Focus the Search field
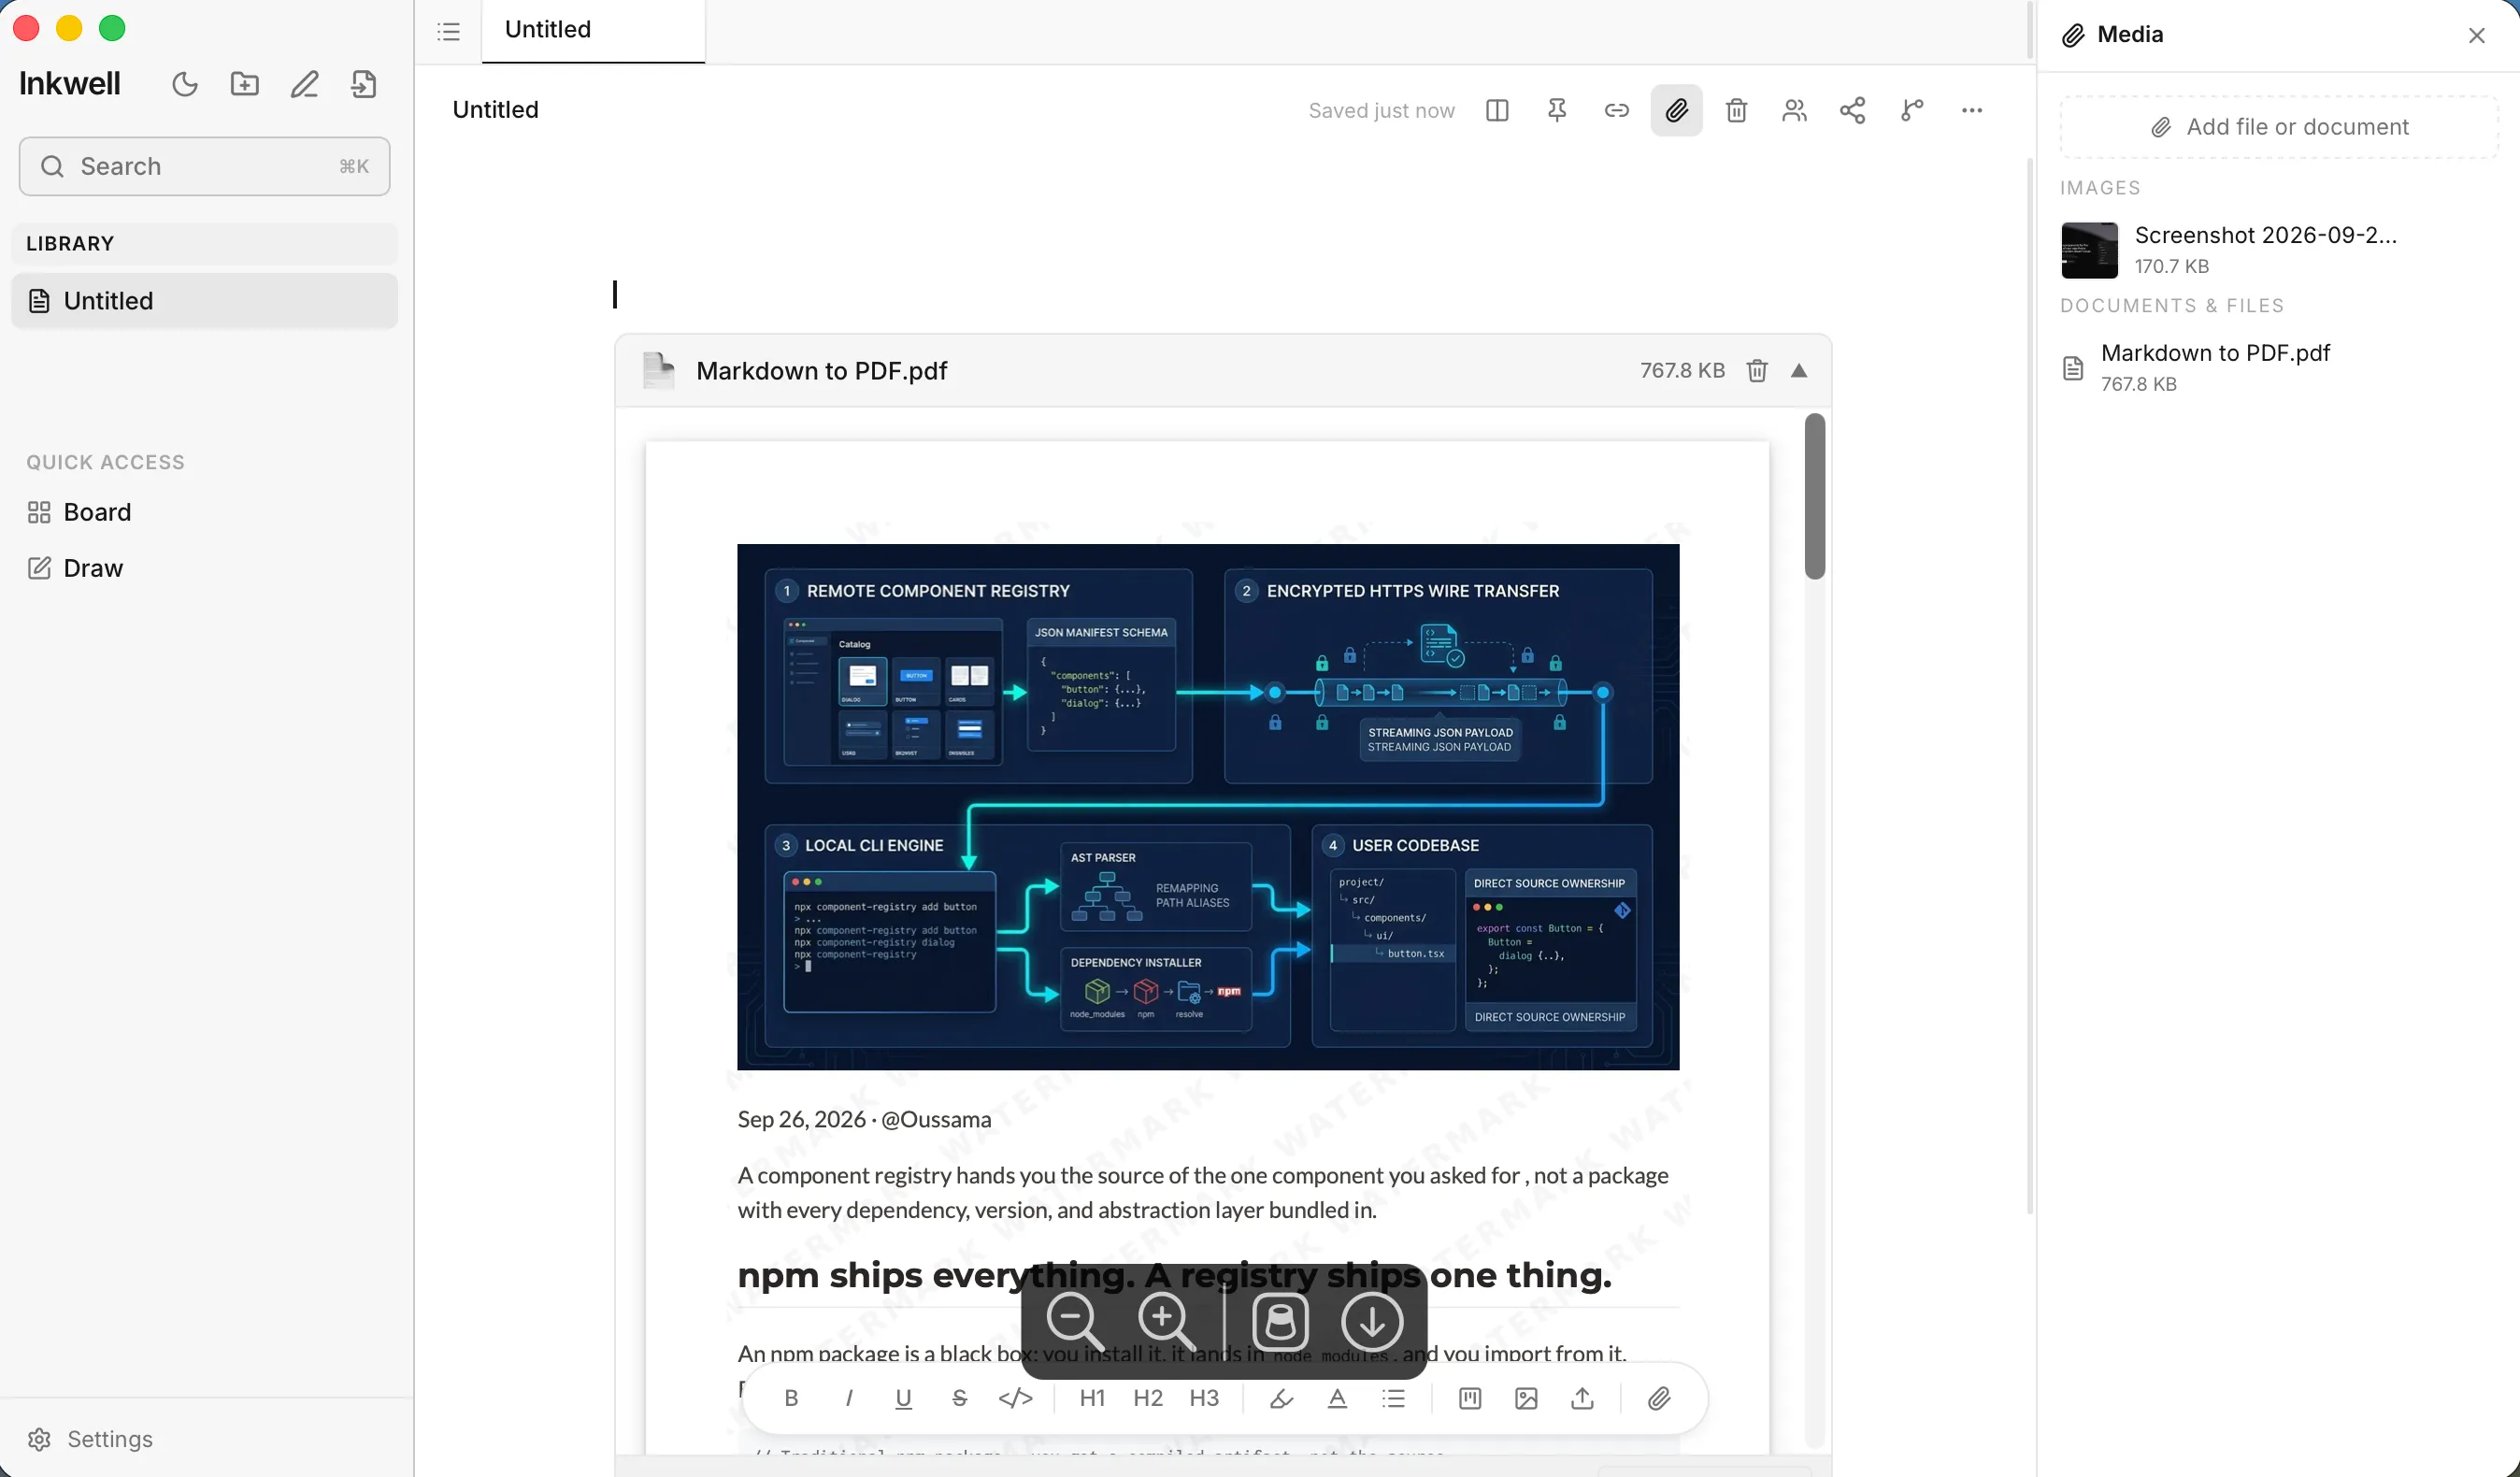 [204, 166]
